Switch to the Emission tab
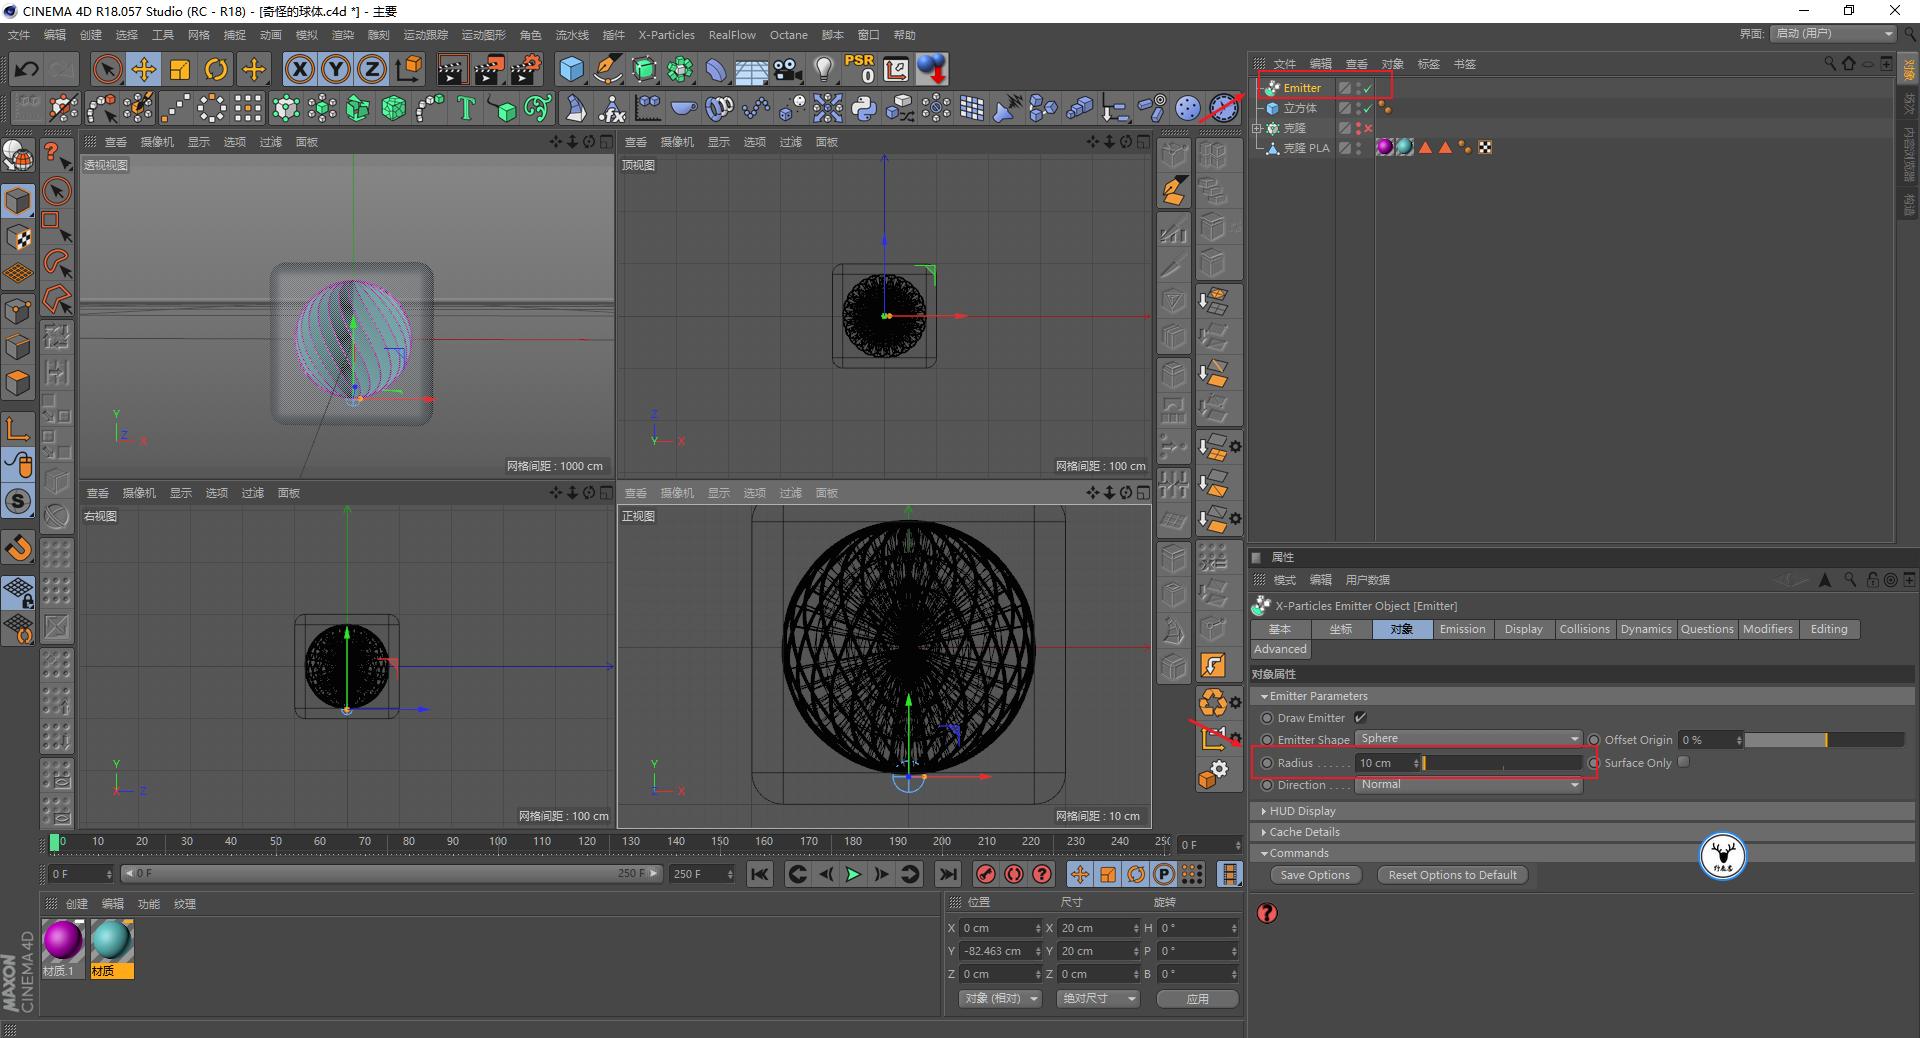This screenshot has width=1920, height=1038. [1461, 629]
